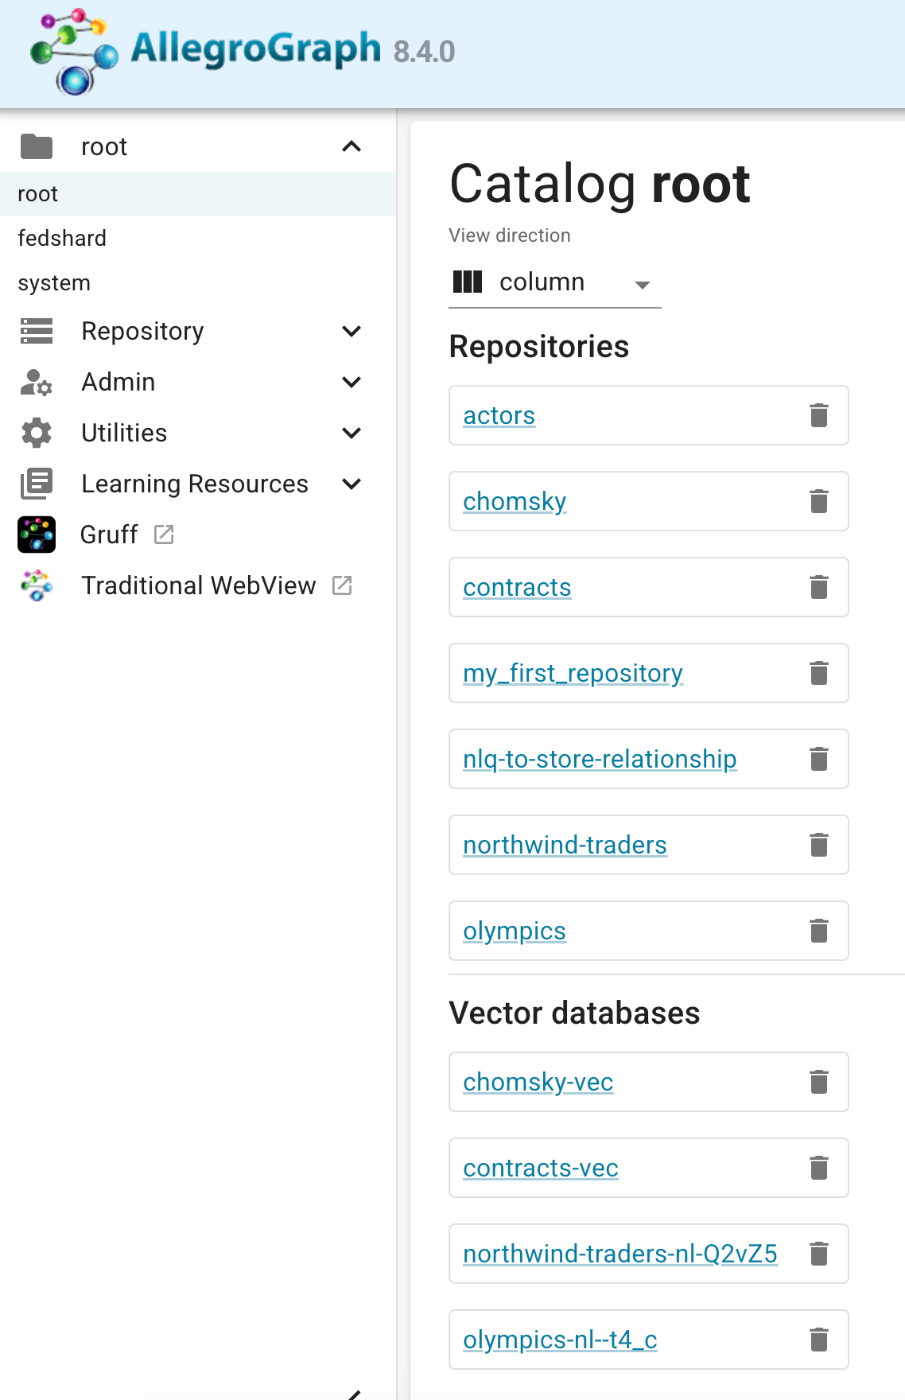The image size is (905, 1400).
Task: Delete northwind-traders-nl-Q2vZ5 using trash icon
Action: point(819,1254)
